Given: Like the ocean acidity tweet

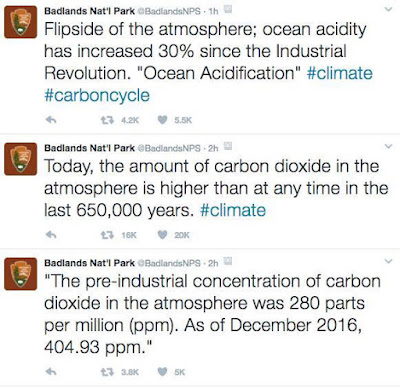Looking at the screenshot, I should click(162, 120).
